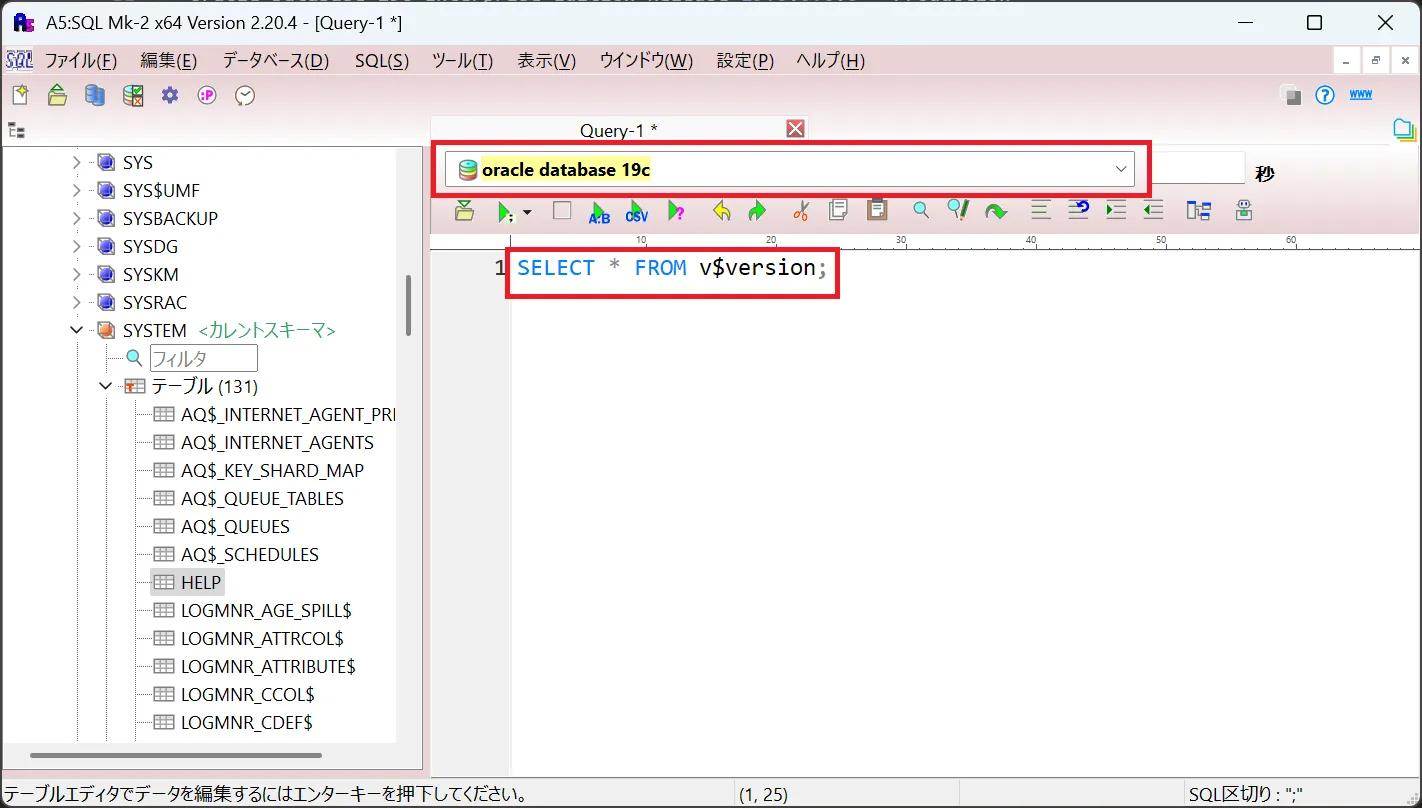The width and height of the screenshot is (1422, 808).
Task: Open the query designer icon
Action: [1199, 210]
